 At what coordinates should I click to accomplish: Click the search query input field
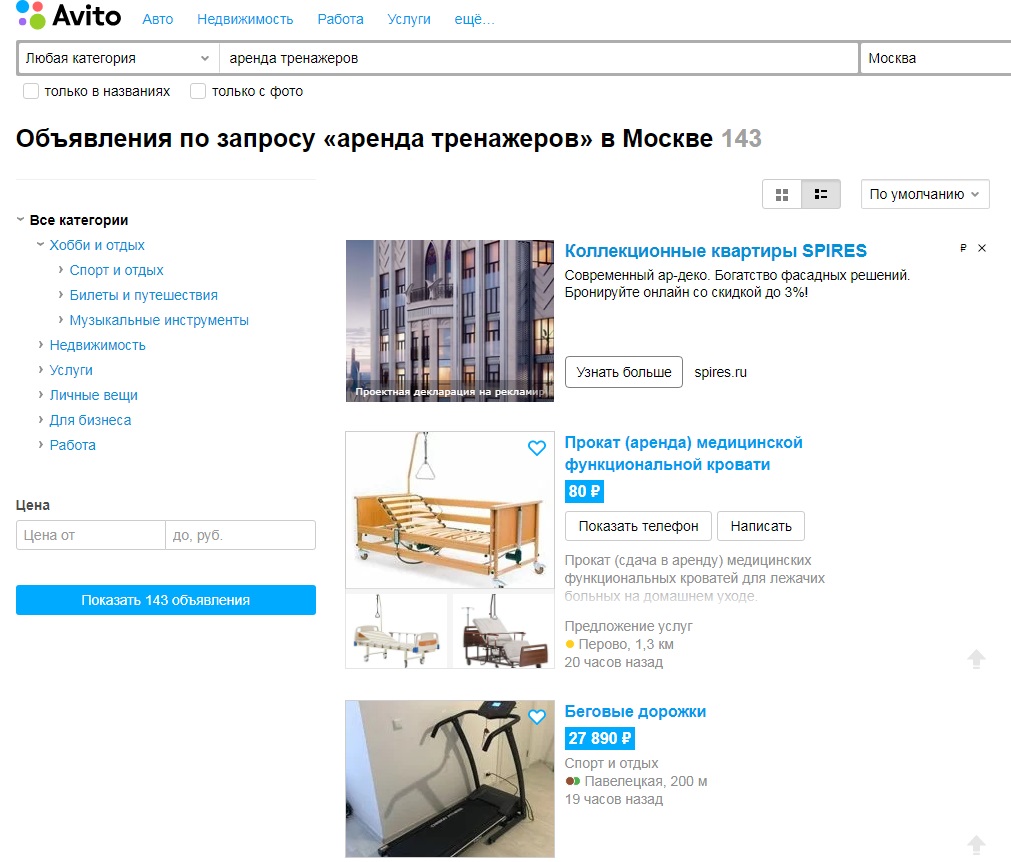[x=539, y=58]
